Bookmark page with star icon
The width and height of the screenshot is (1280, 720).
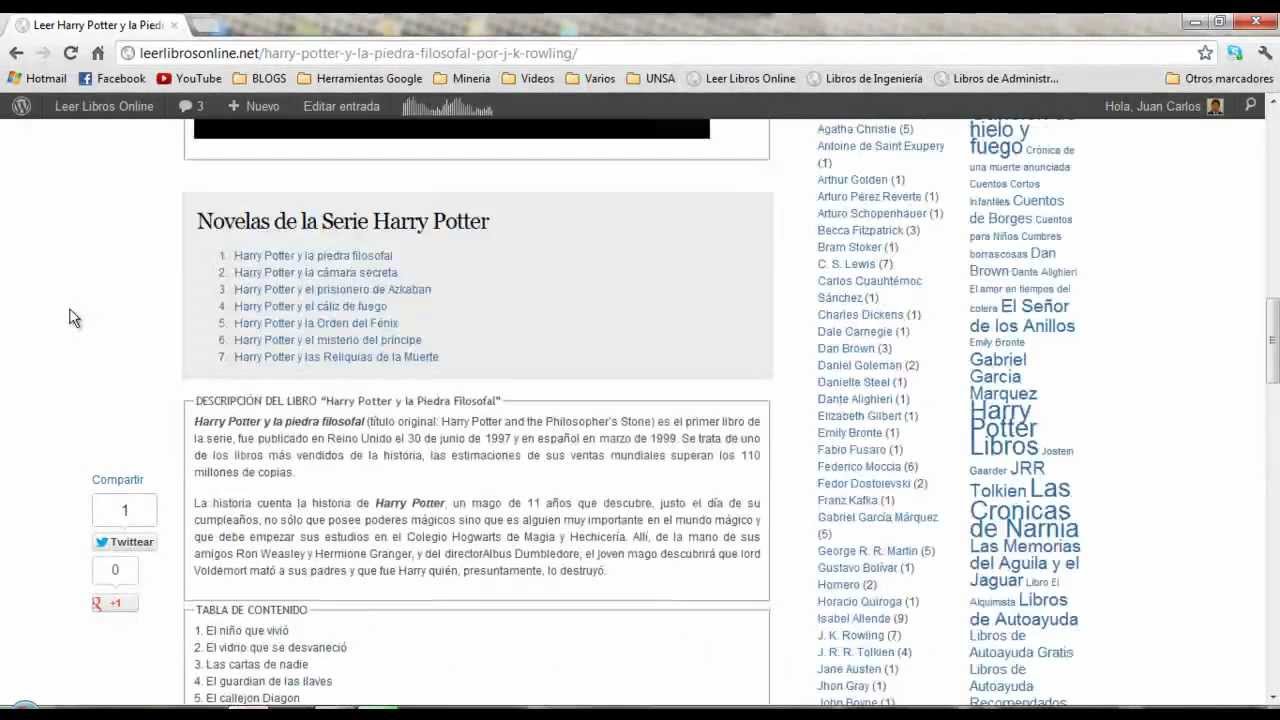(x=1205, y=53)
